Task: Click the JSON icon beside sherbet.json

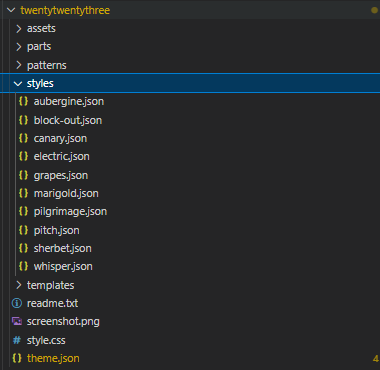Action: [x=23, y=248]
